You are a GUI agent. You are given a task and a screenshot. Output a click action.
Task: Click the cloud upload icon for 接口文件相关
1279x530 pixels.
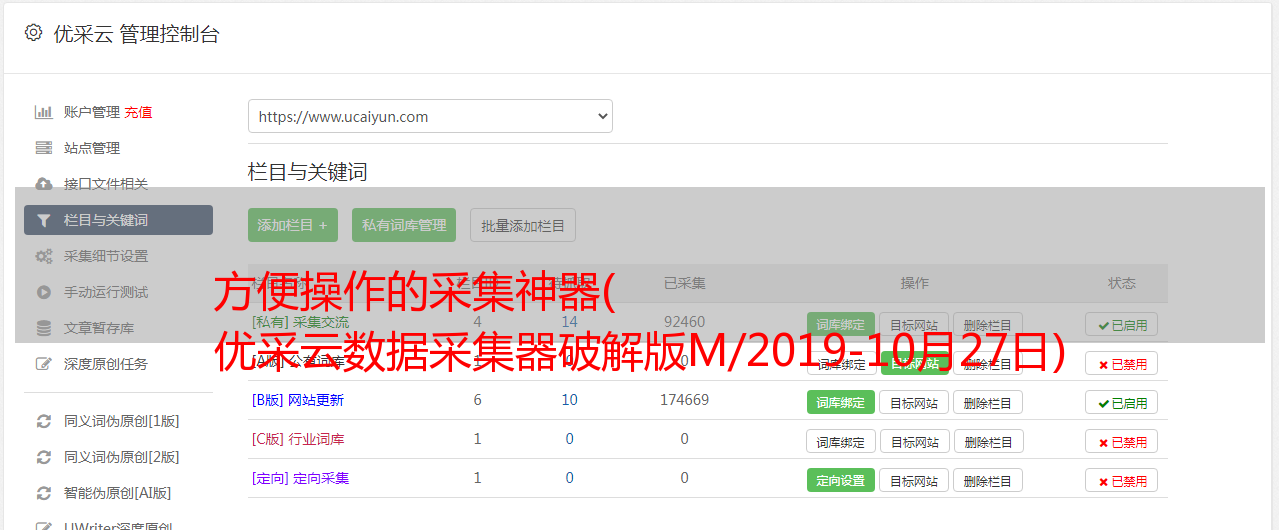point(44,184)
